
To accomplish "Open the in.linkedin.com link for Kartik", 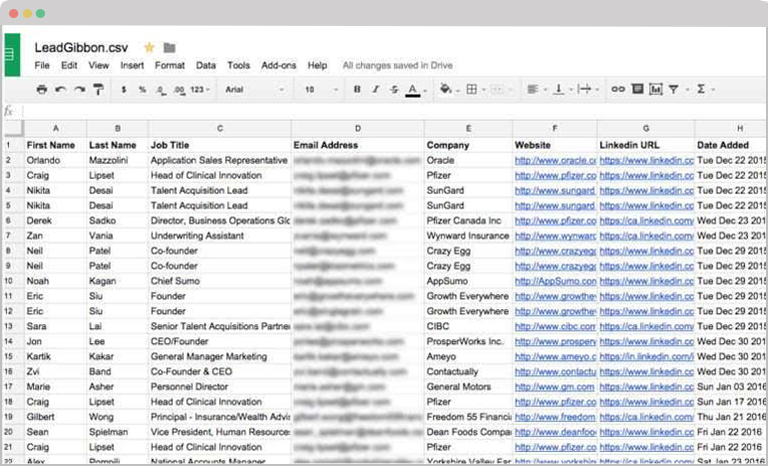I will pos(647,356).
